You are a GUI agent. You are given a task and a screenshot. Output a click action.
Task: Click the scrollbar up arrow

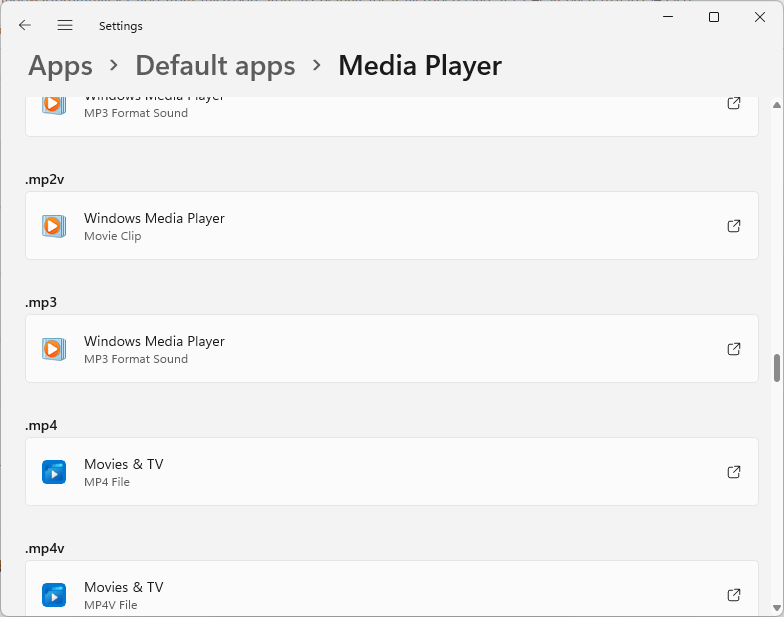[776, 105]
